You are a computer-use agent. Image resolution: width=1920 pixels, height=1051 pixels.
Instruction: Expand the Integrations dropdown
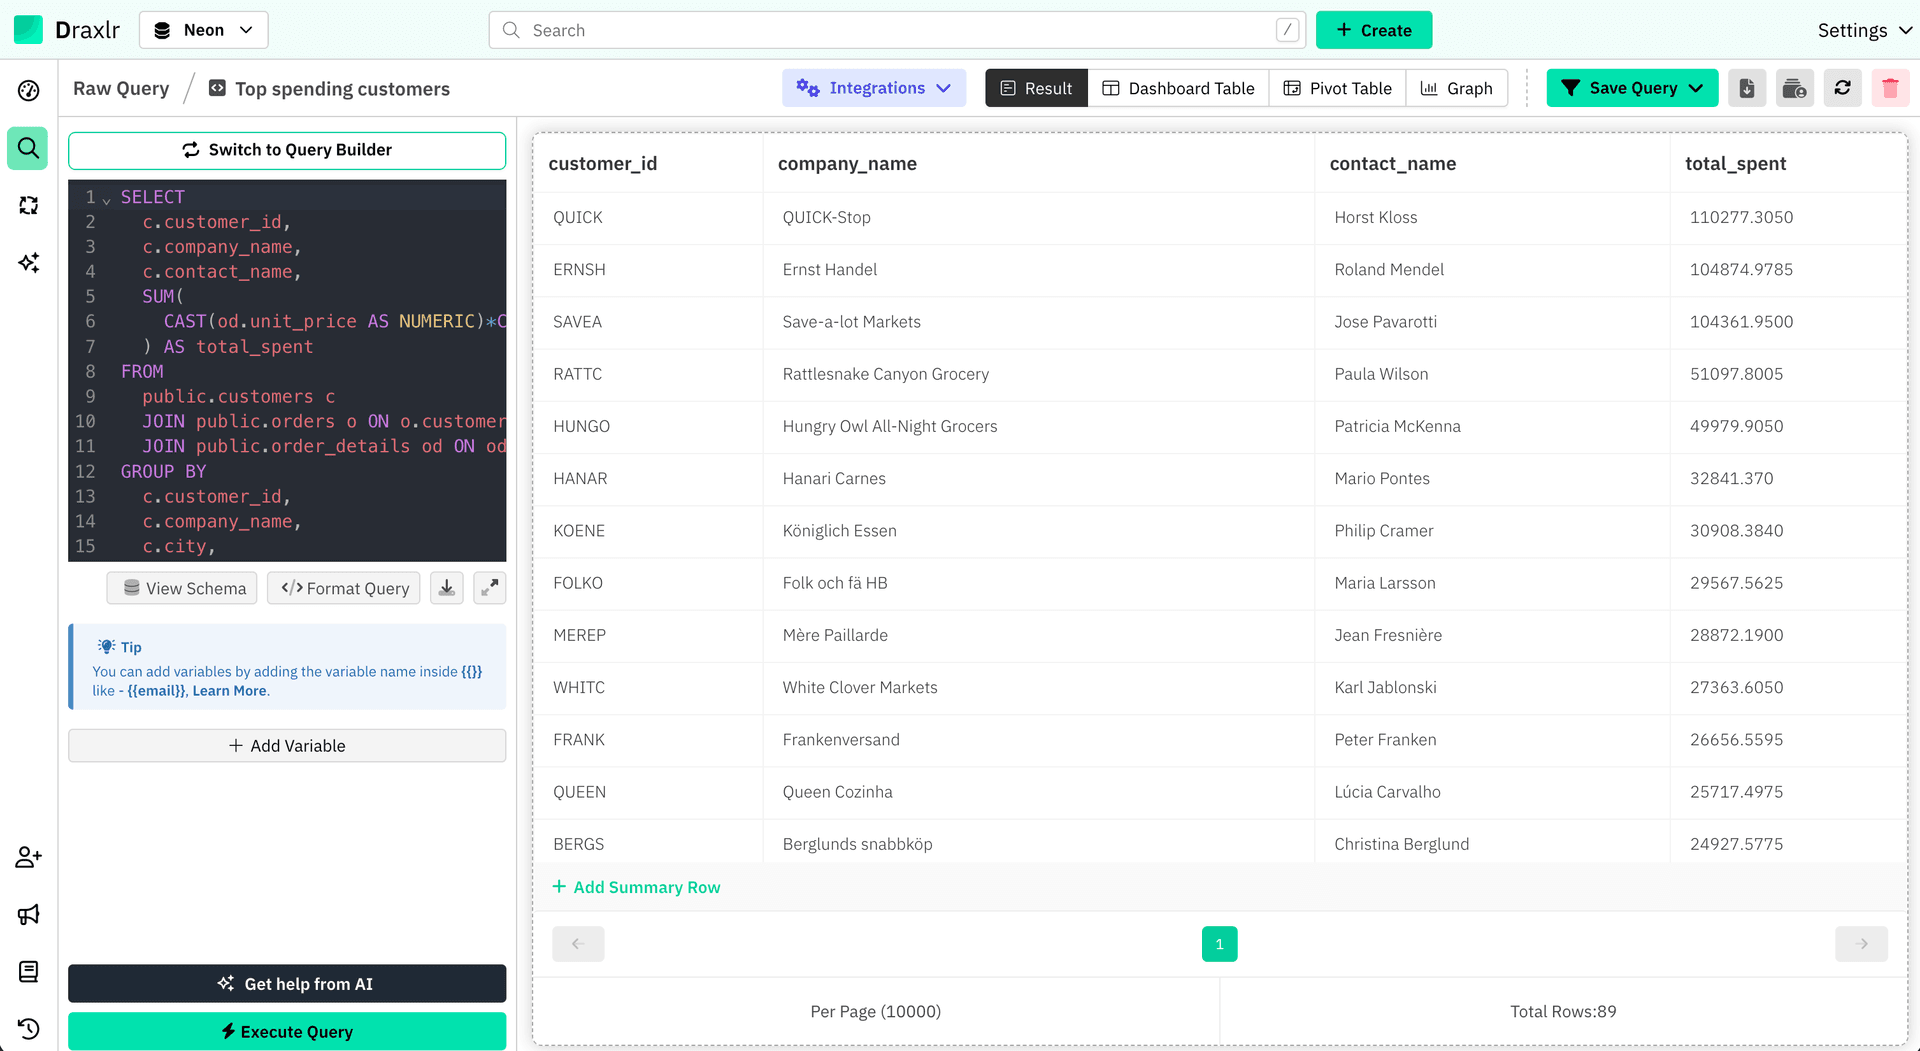tap(873, 88)
